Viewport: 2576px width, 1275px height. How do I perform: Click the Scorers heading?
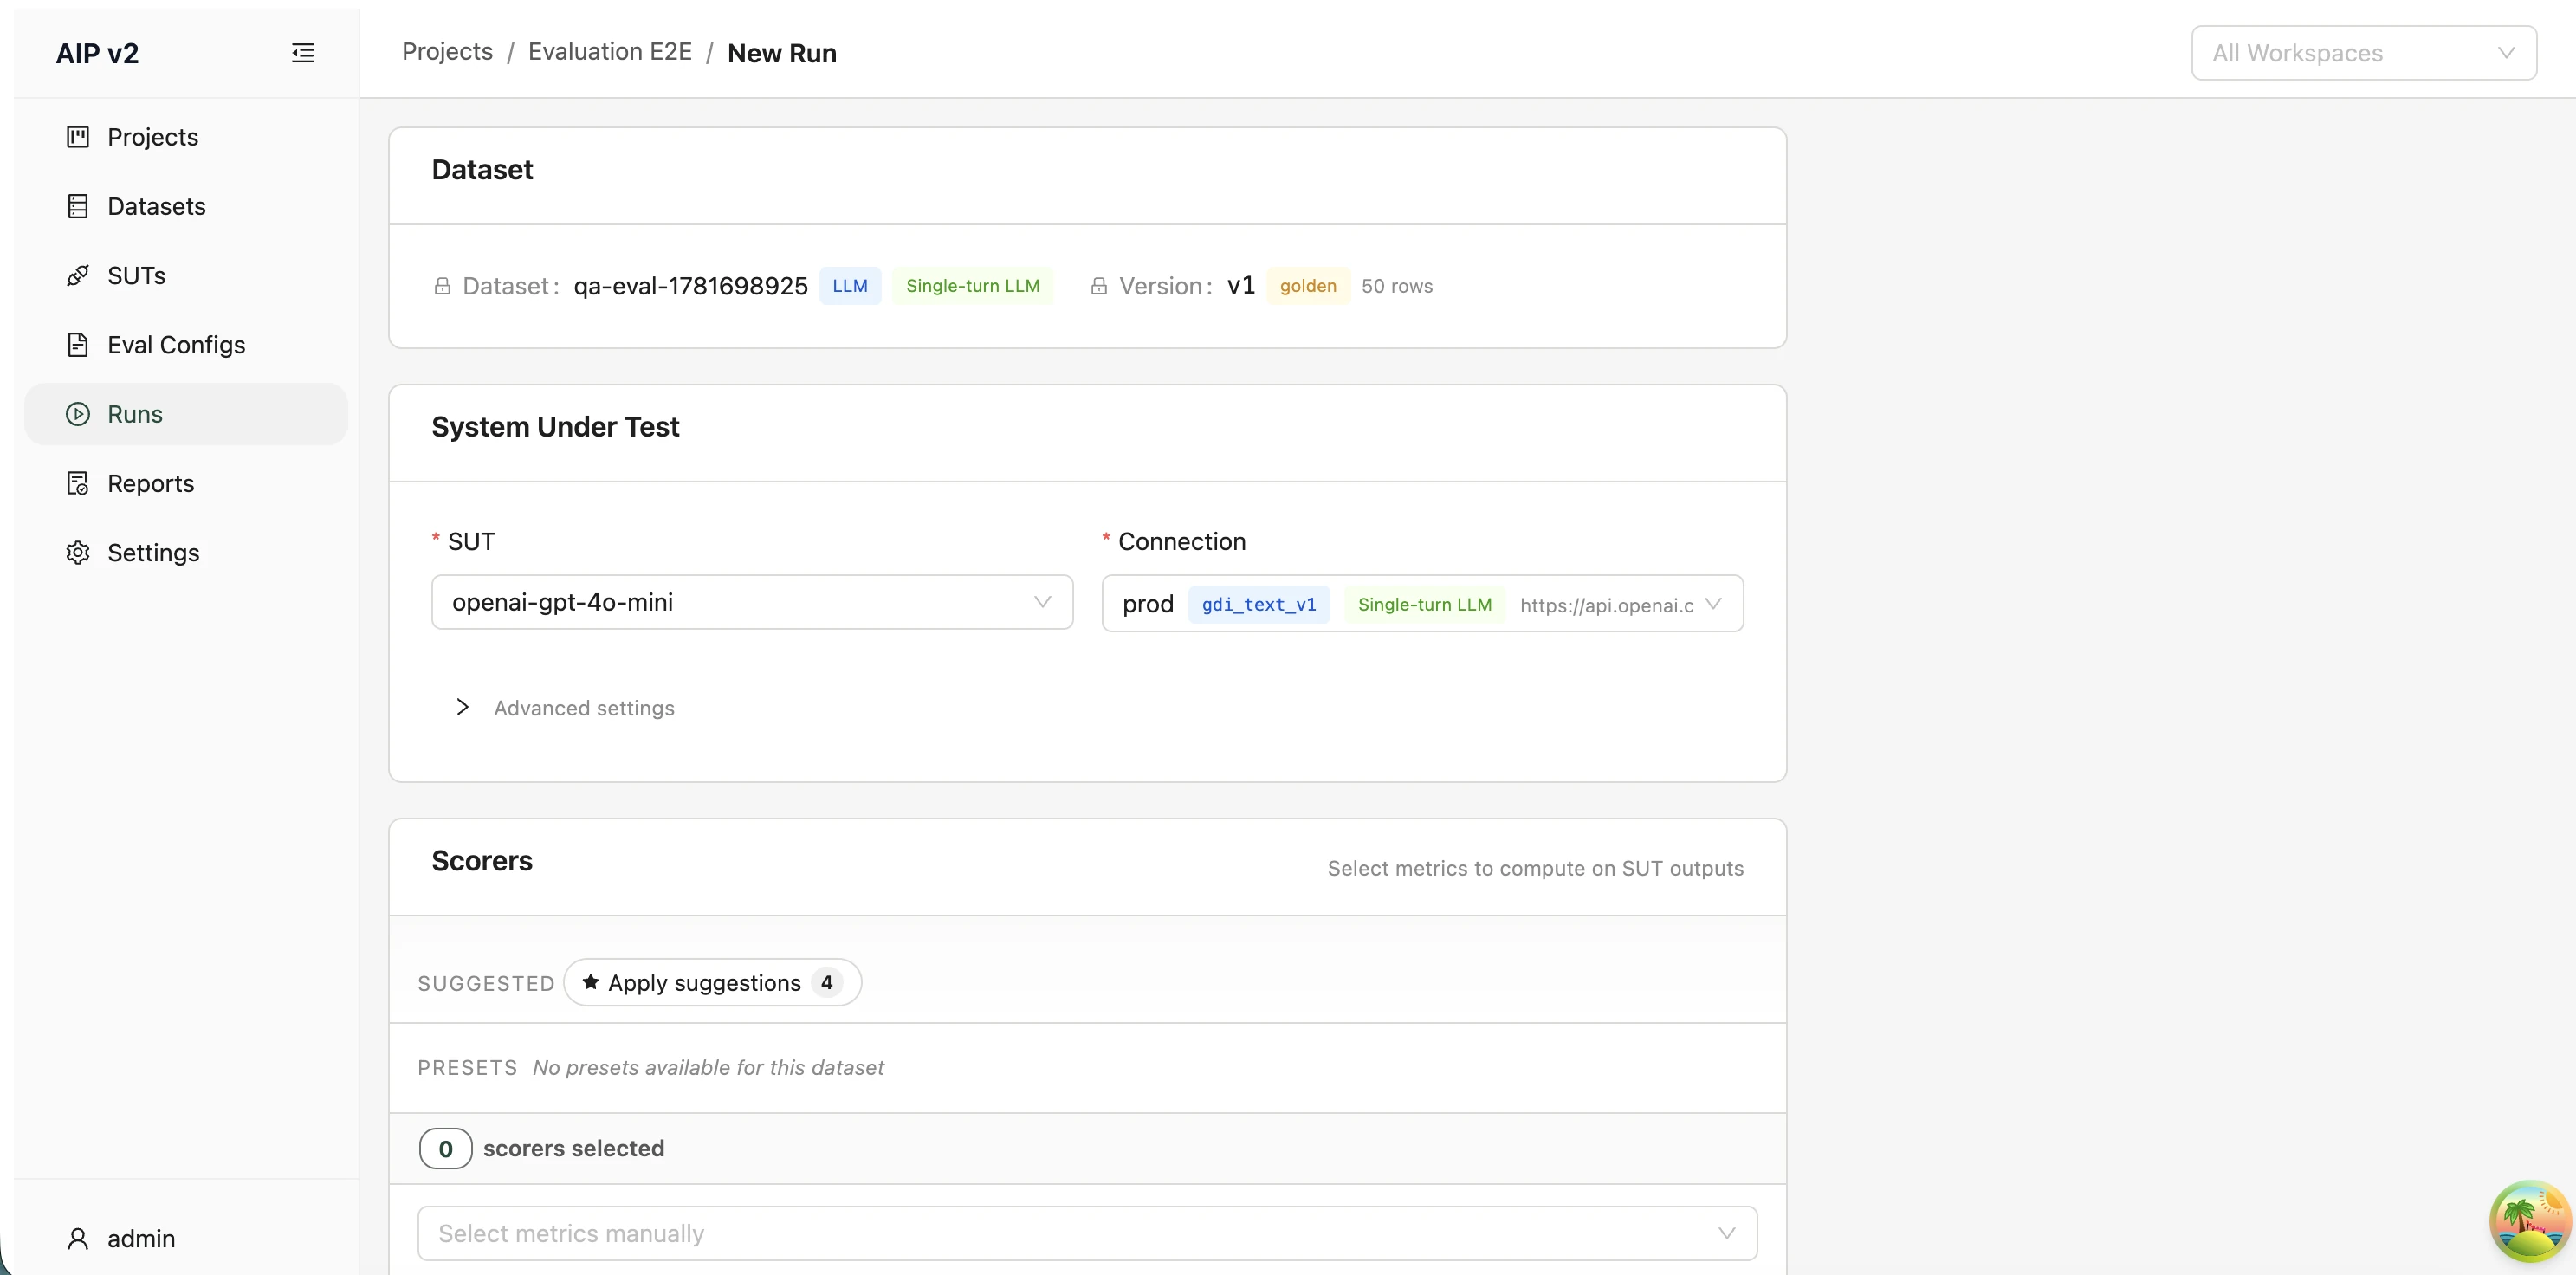(482, 861)
